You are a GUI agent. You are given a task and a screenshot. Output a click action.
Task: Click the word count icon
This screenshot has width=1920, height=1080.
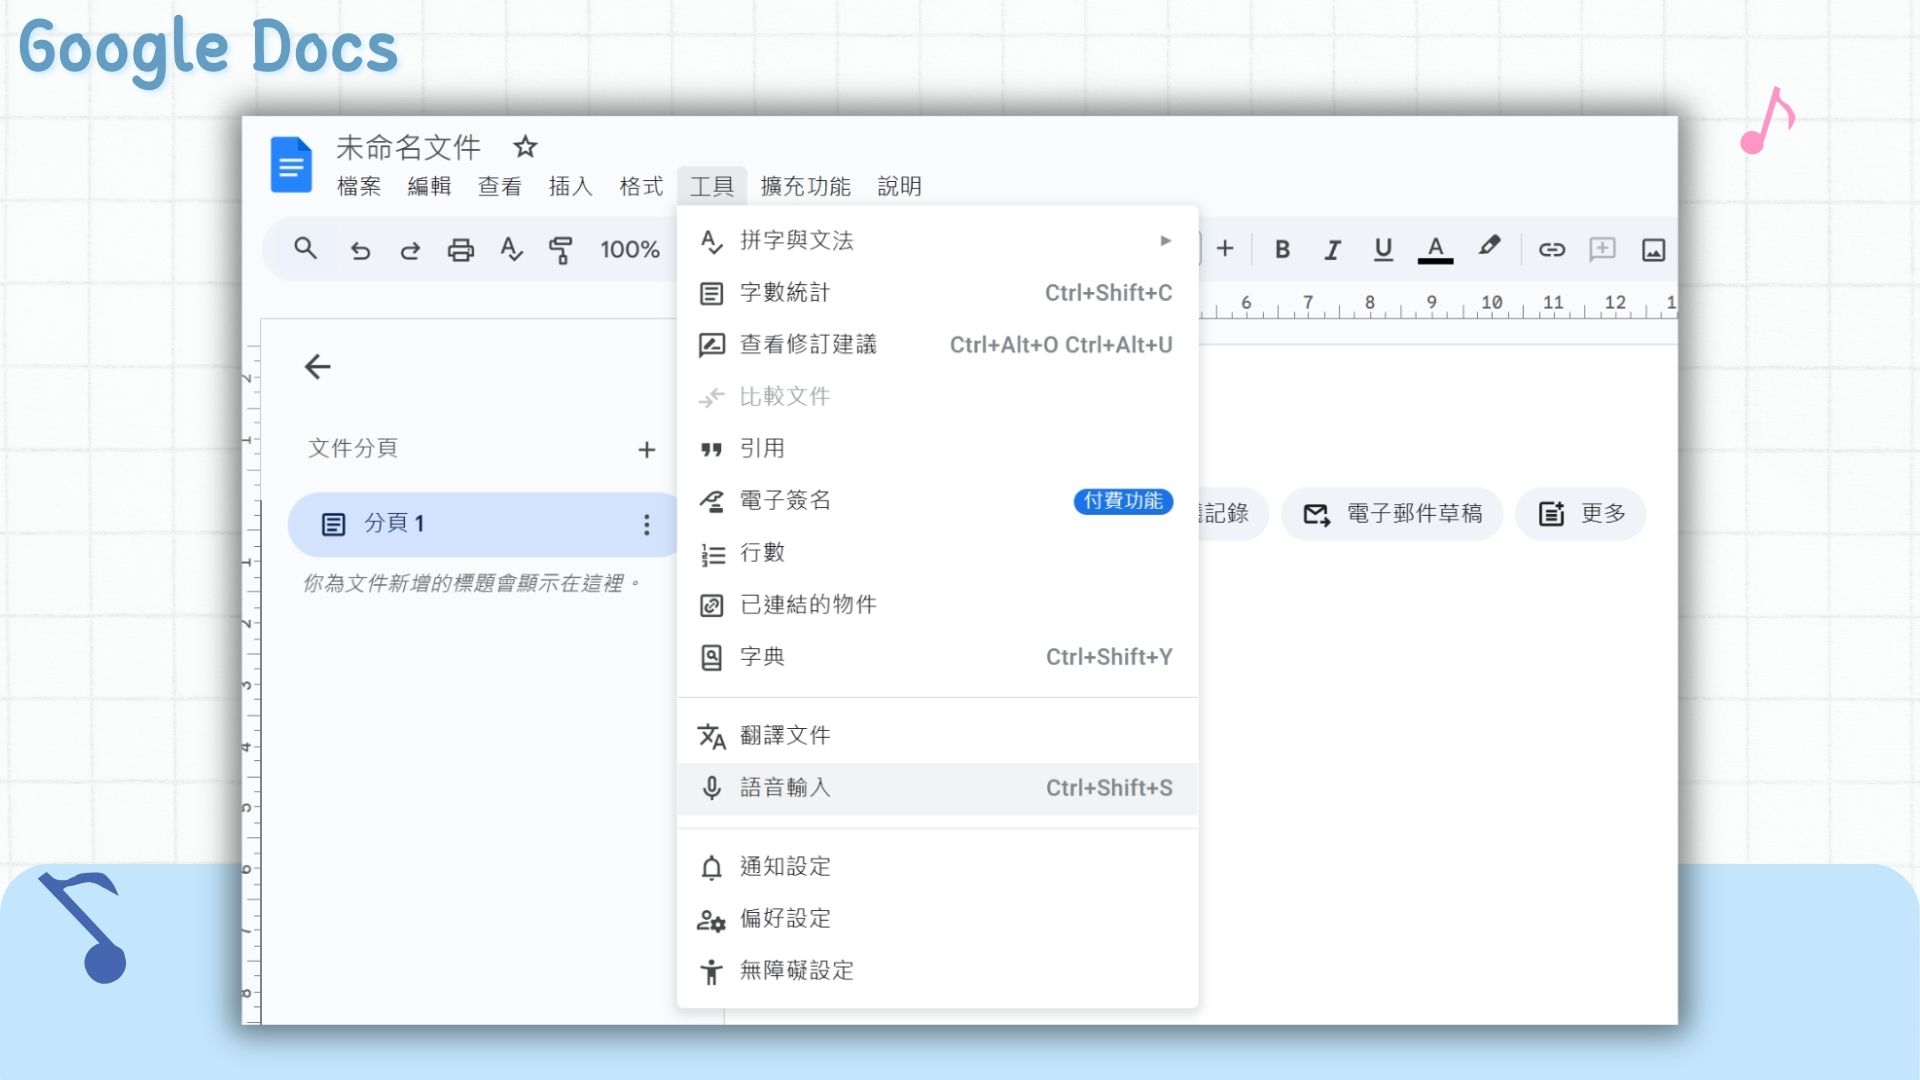711,293
